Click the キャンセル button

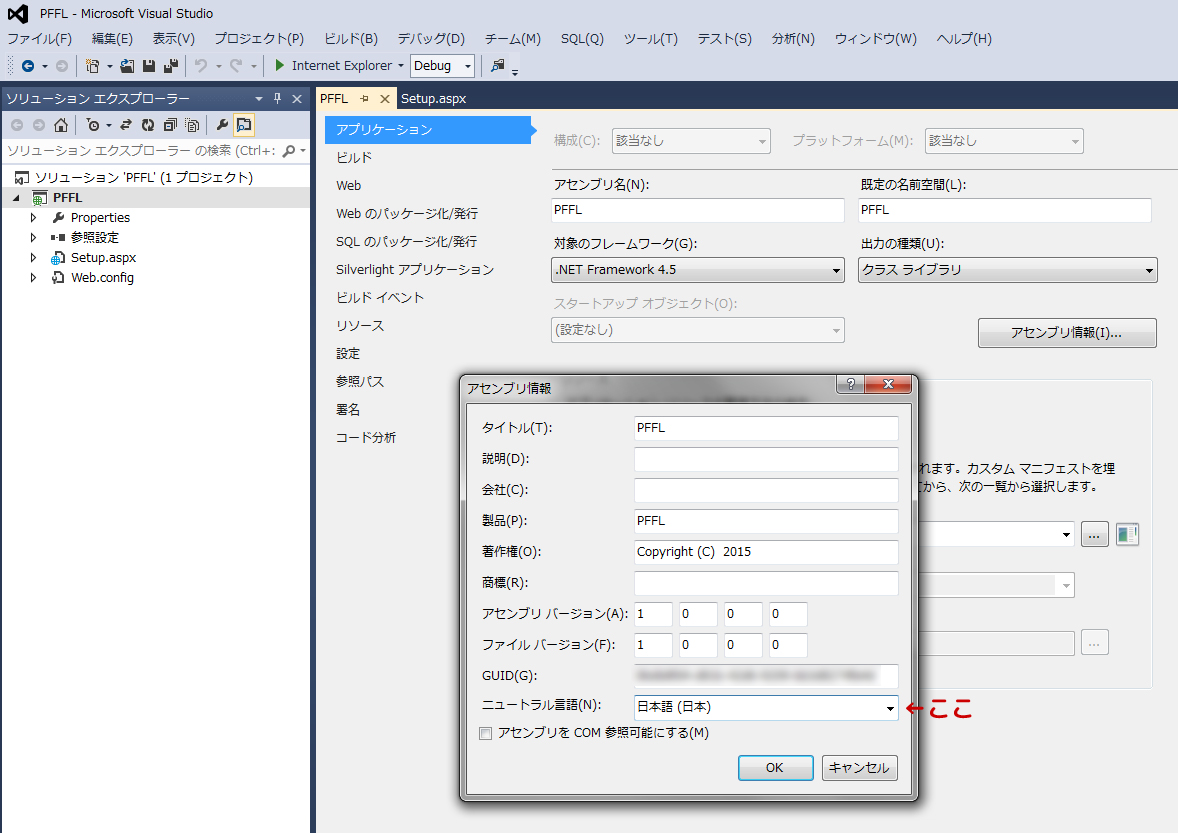(859, 768)
